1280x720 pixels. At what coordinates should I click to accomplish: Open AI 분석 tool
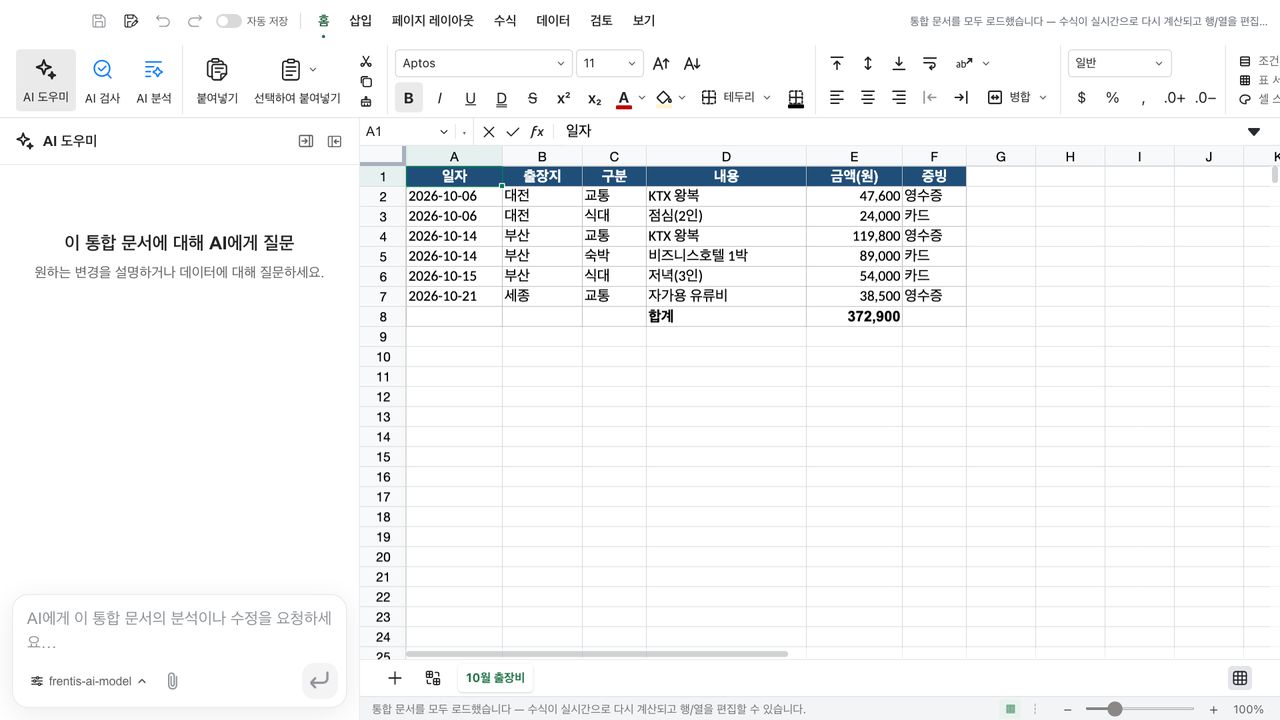pos(154,80)
